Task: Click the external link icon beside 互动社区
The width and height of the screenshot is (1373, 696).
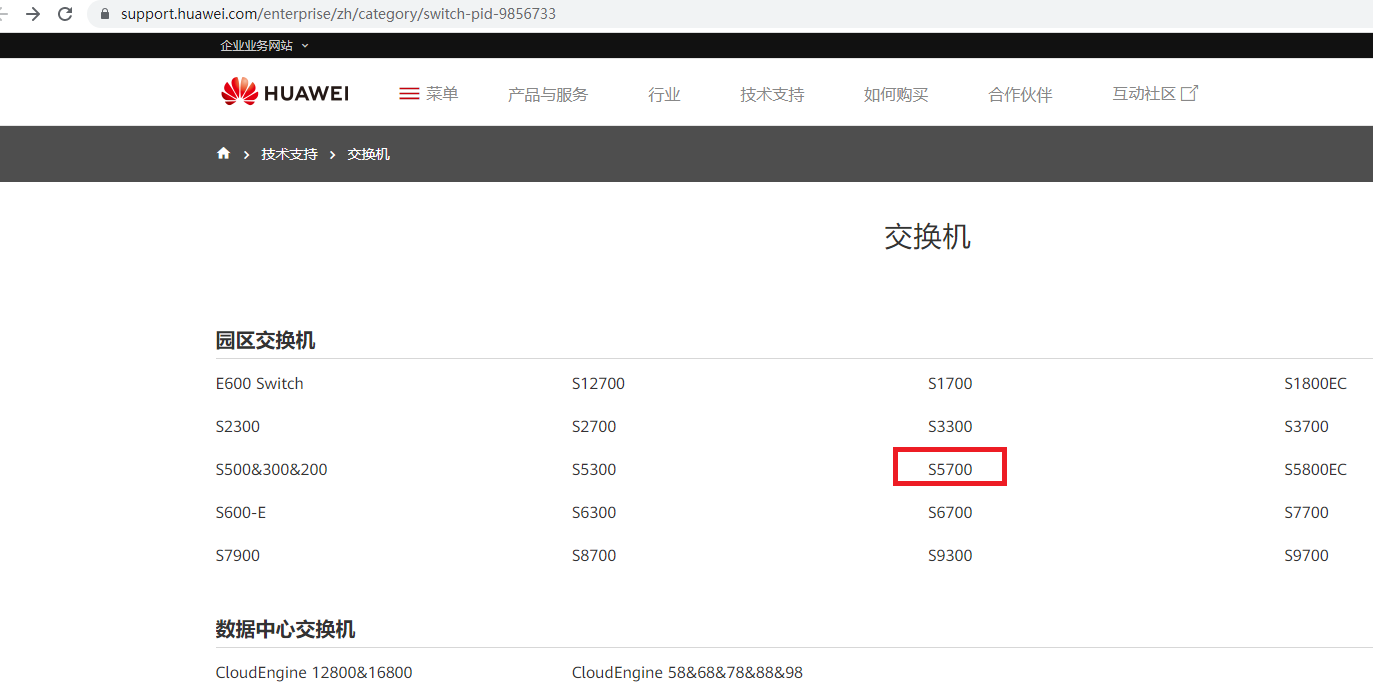Action: pyautogui.click(x=1189, y=93)
